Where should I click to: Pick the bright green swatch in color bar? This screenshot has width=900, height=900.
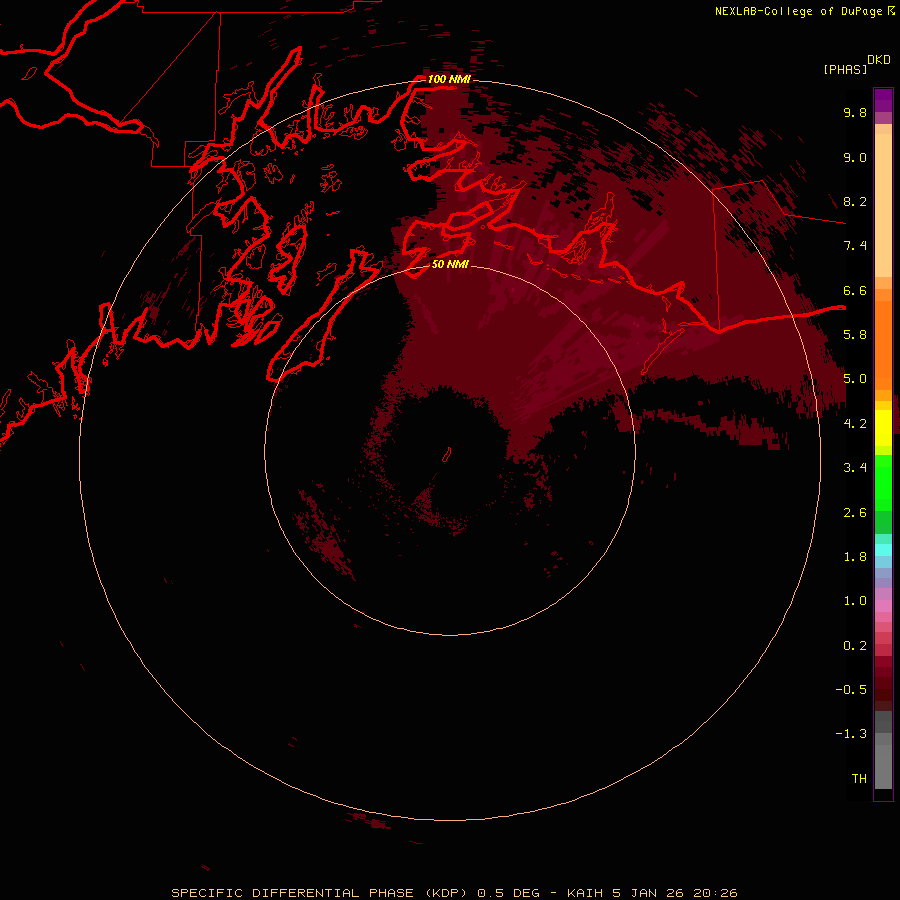tap(883, 482)
